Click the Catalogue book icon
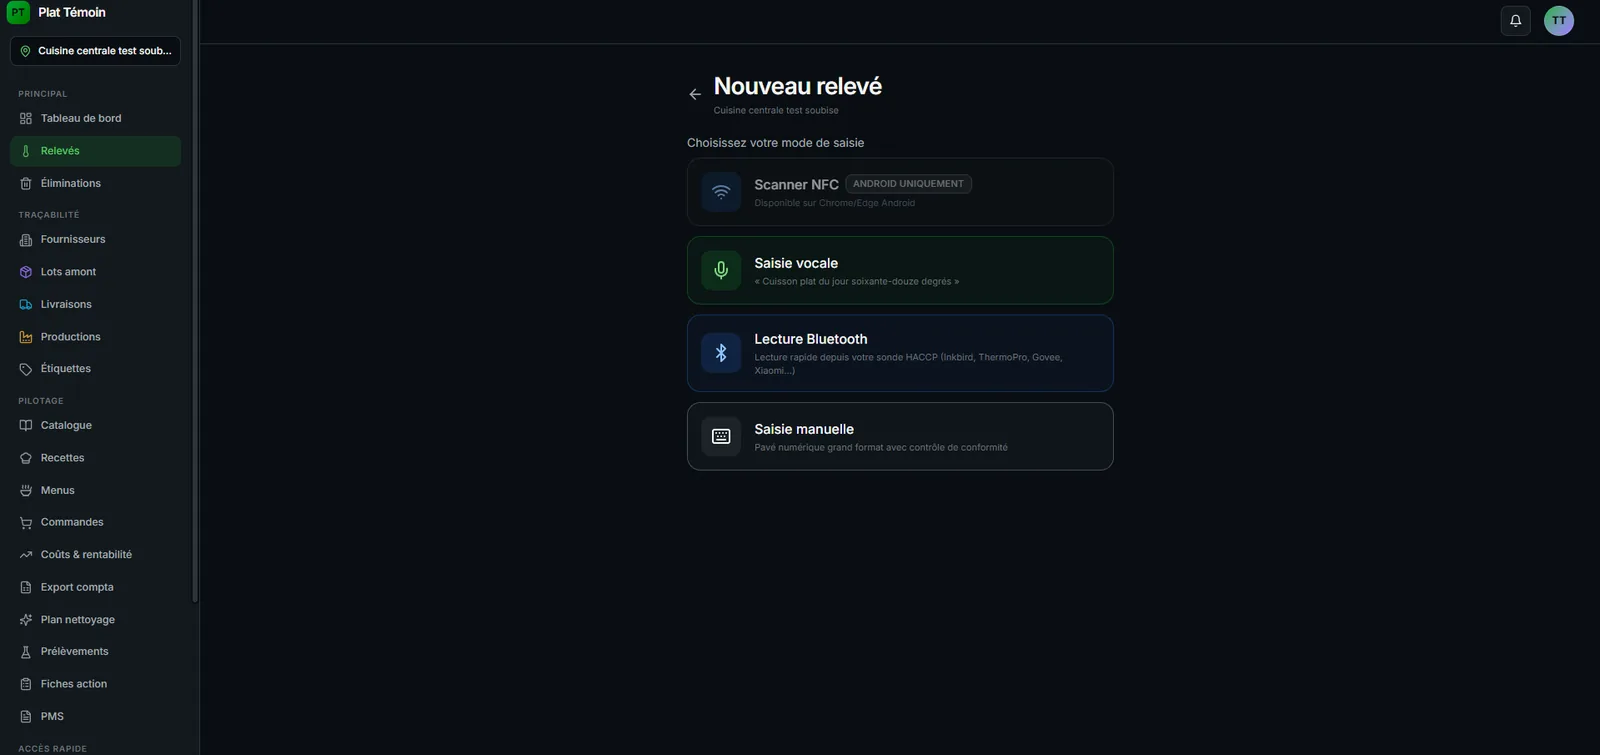 coord(26,426)
